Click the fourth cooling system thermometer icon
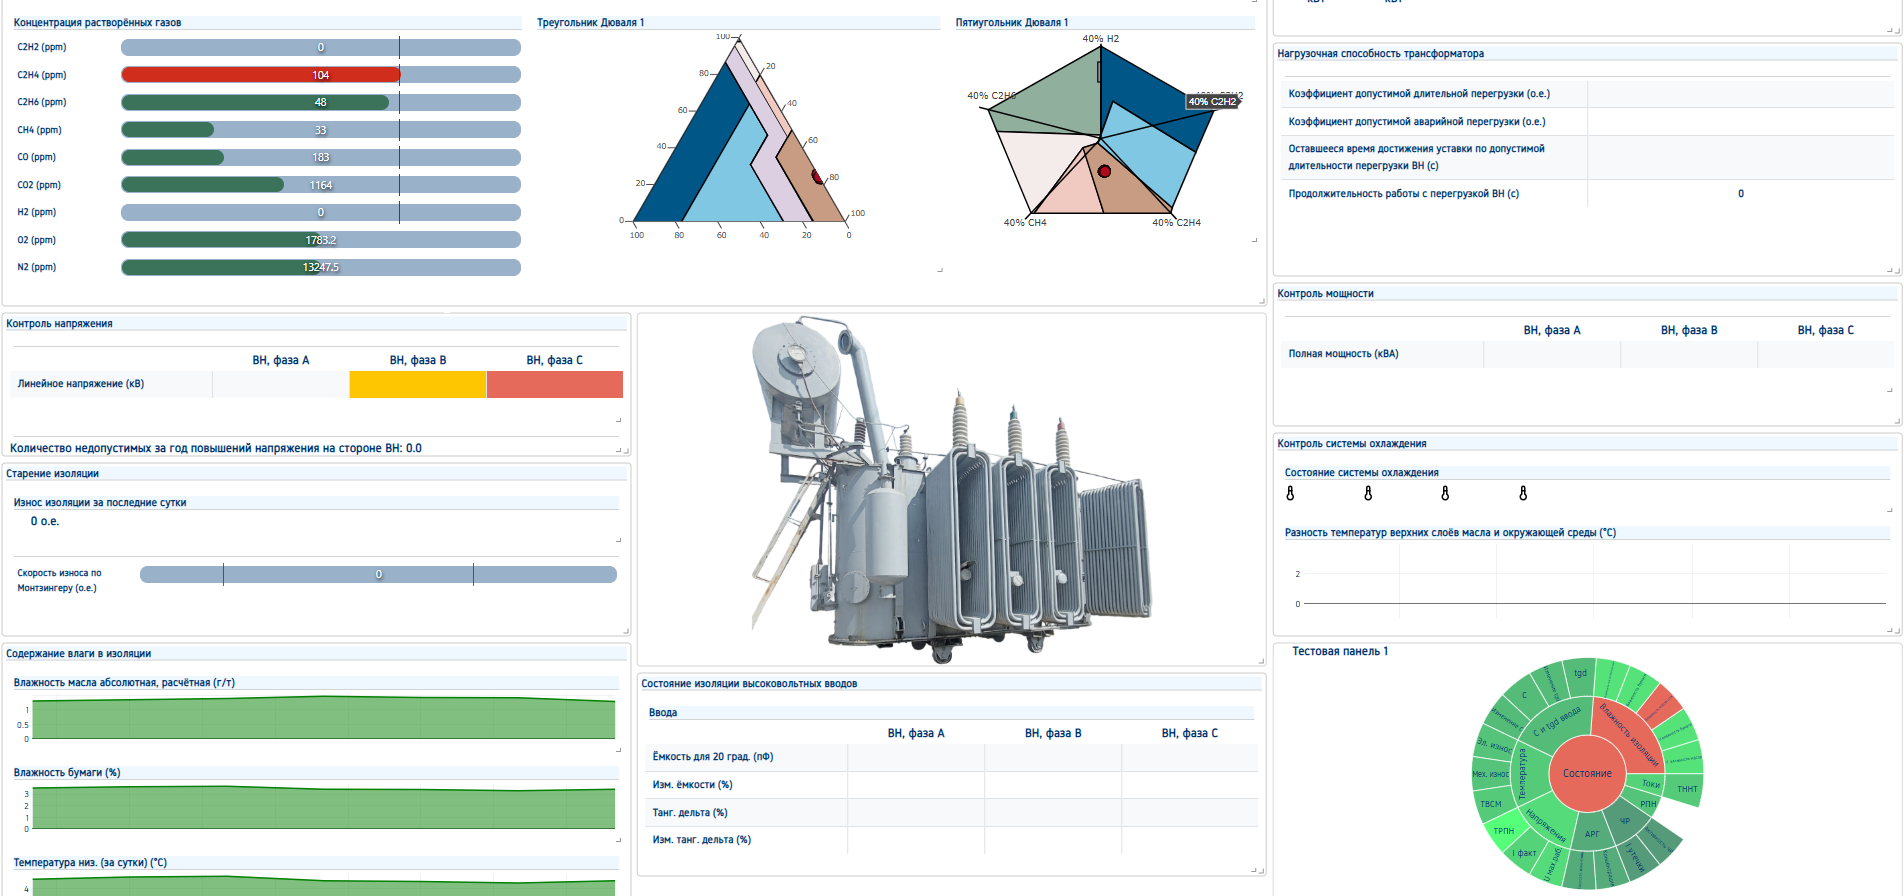 tap(1523, 493)
